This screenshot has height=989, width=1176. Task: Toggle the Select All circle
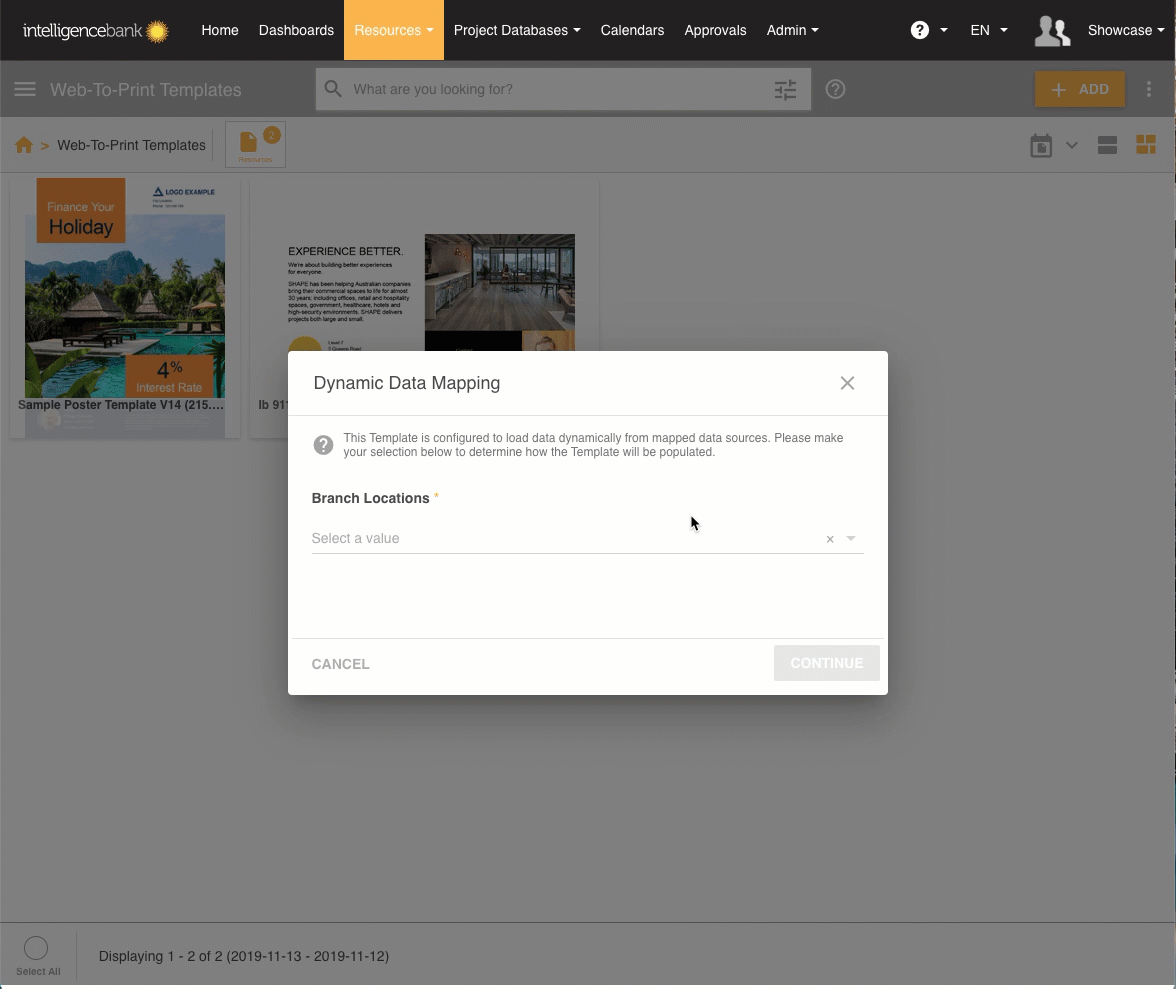pyautogui.click(x=36, y=948)
